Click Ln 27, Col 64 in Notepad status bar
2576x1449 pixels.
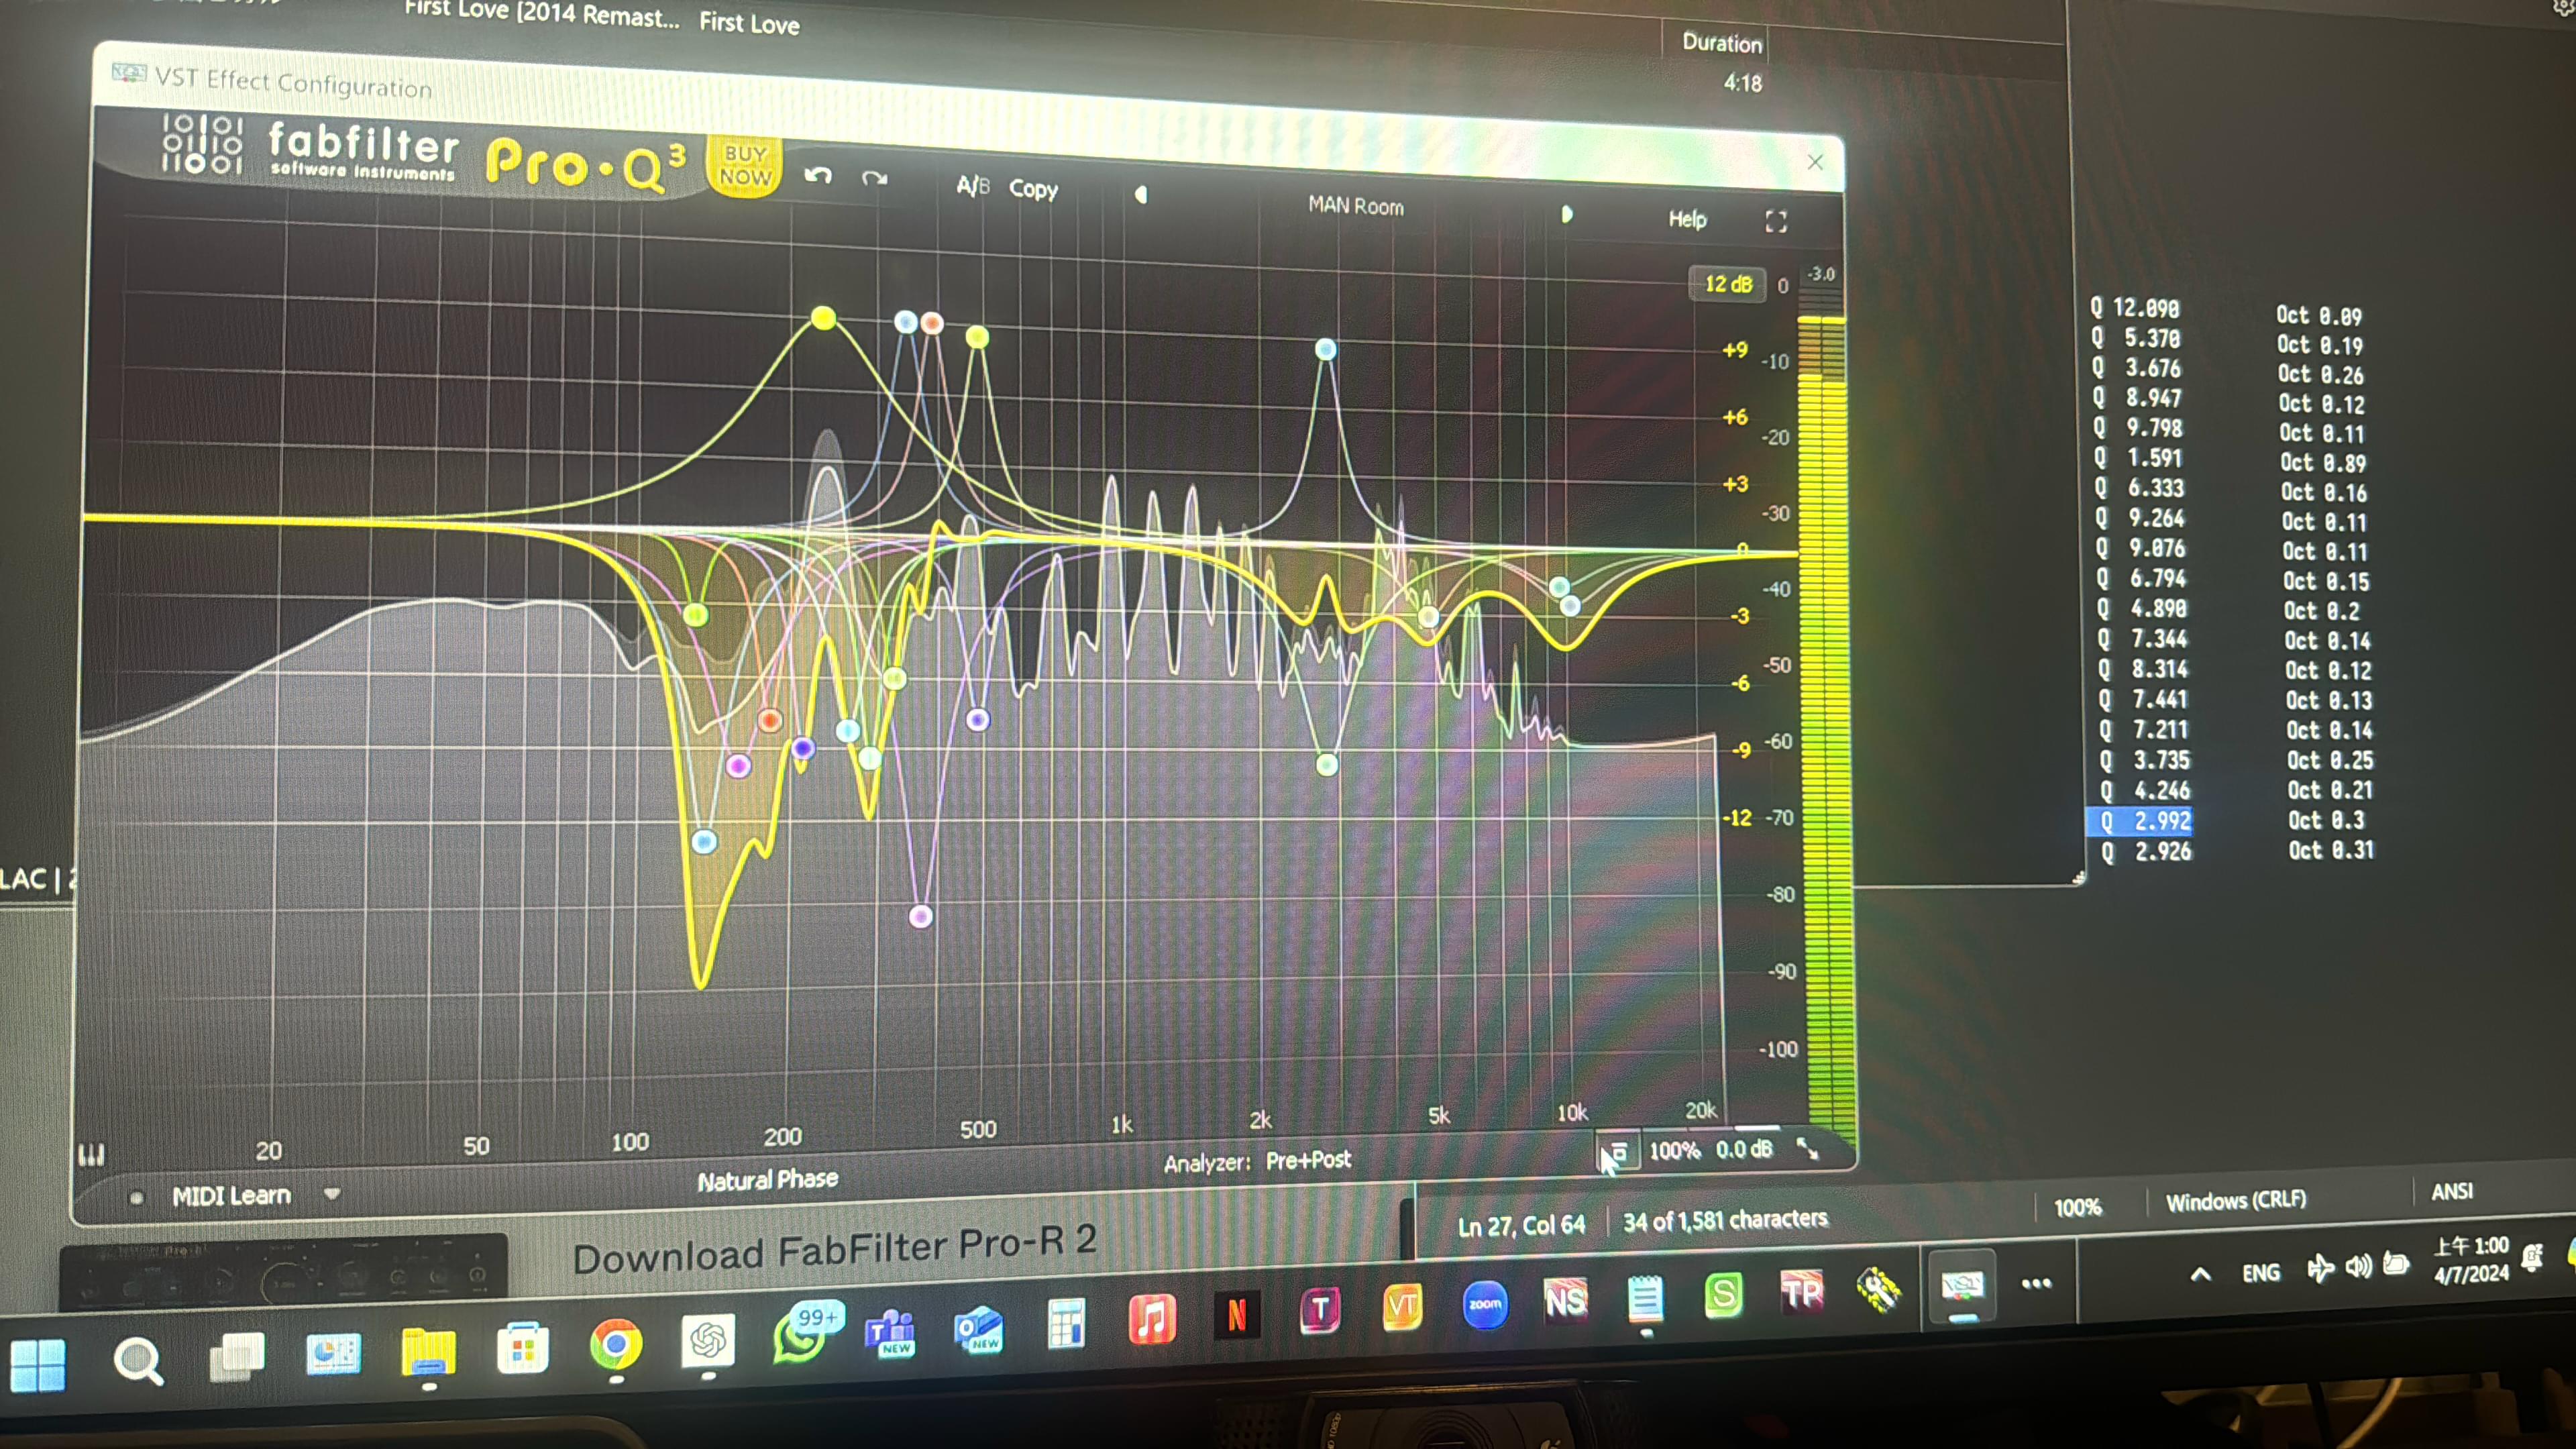[1521, 1225]
